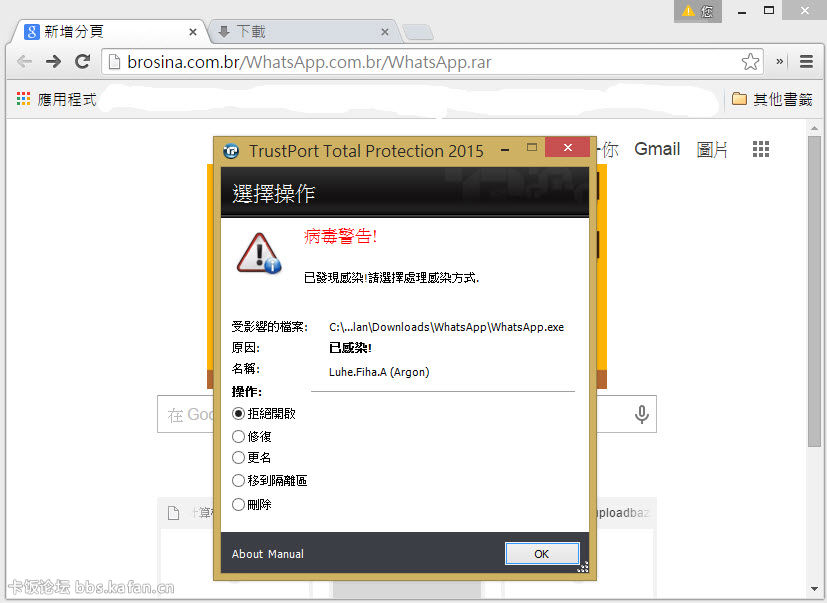The height and width of the screenshot is (603, 827).
Task: Click the voice search microphone icon
Action: [642, 414]
